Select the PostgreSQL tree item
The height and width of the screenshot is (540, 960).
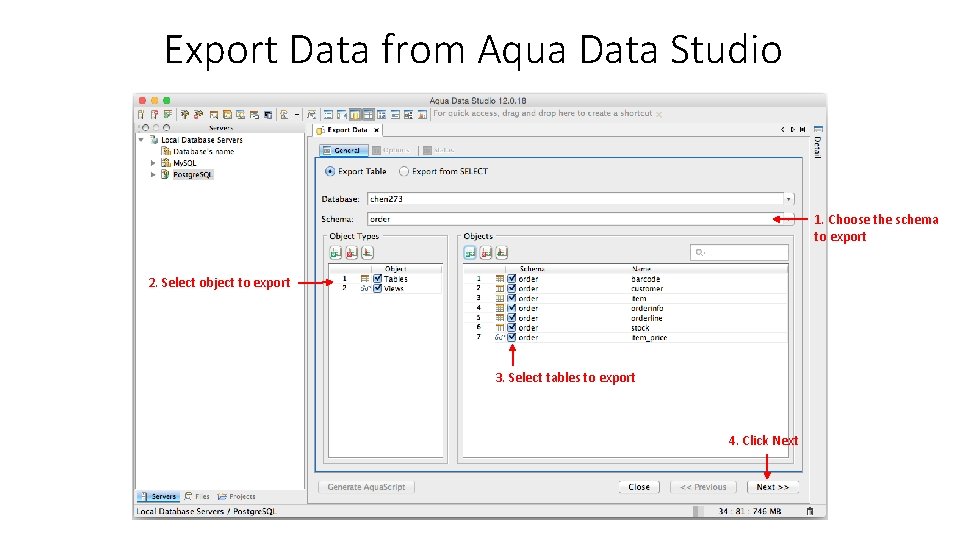[x=192, y=174]
